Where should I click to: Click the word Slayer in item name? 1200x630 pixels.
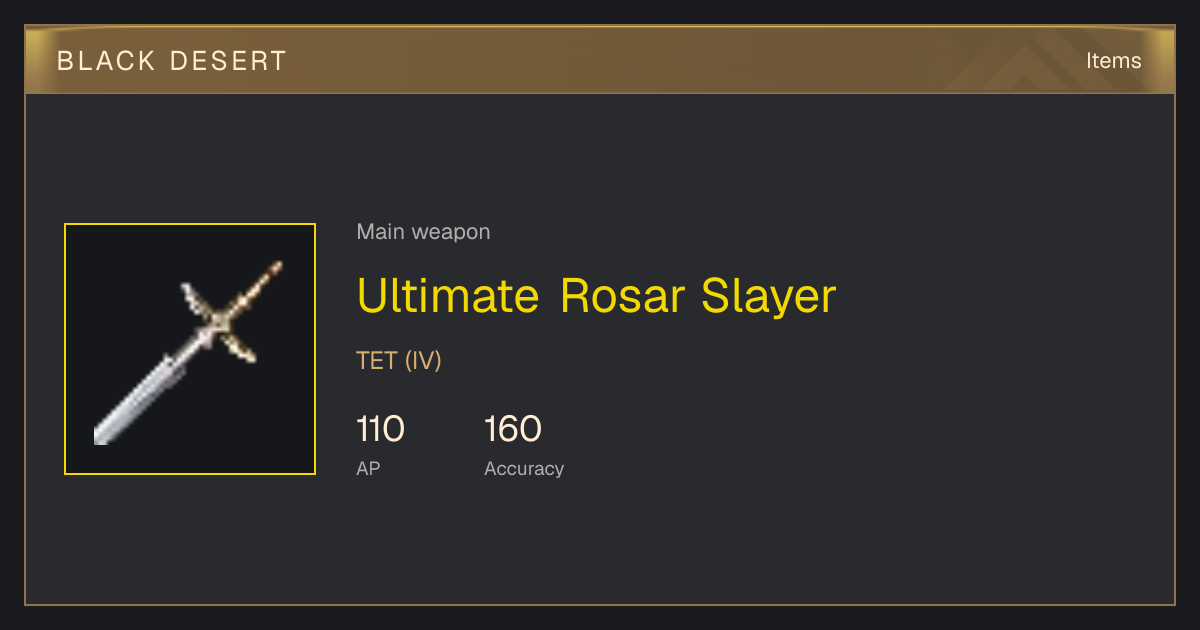point(769,296)
